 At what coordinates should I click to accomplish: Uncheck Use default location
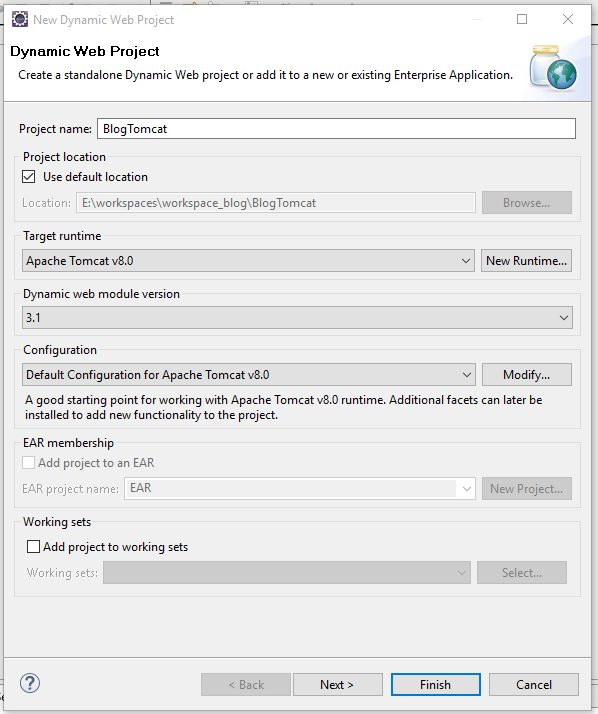29,177
